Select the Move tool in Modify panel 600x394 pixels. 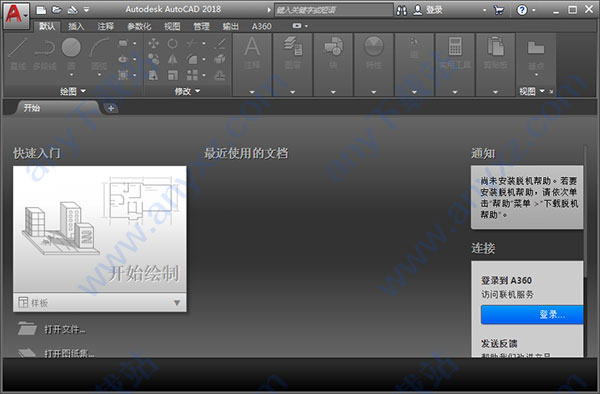153,43
